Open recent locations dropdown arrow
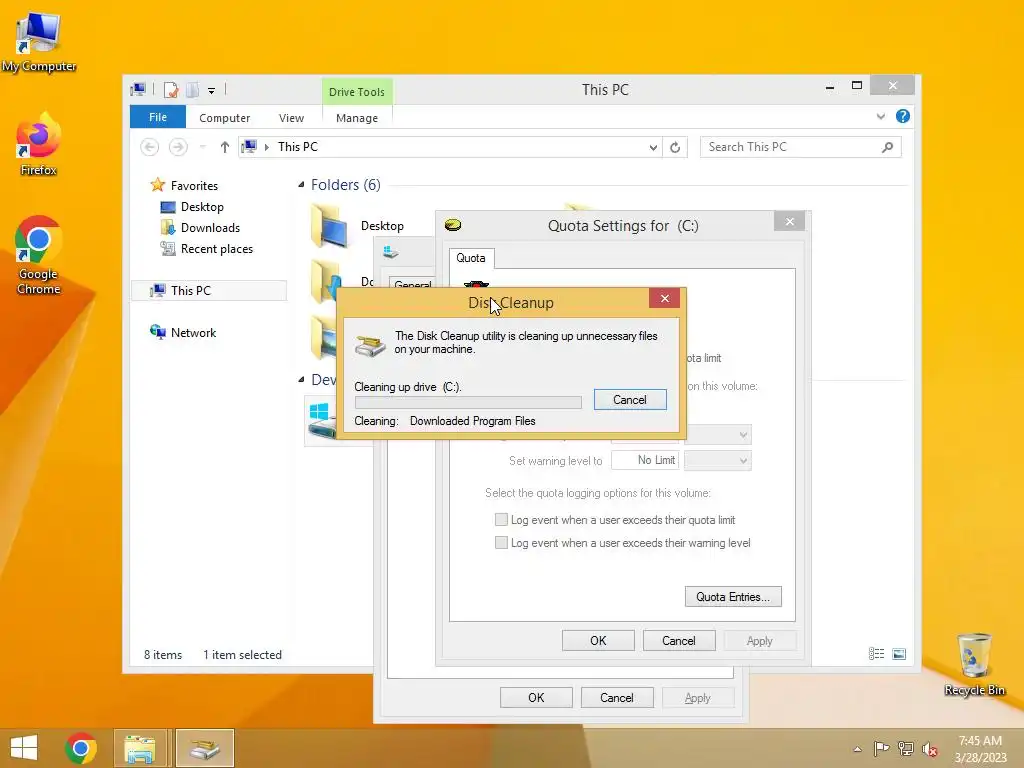1024x768 pixels. click(x=203, y=147)
